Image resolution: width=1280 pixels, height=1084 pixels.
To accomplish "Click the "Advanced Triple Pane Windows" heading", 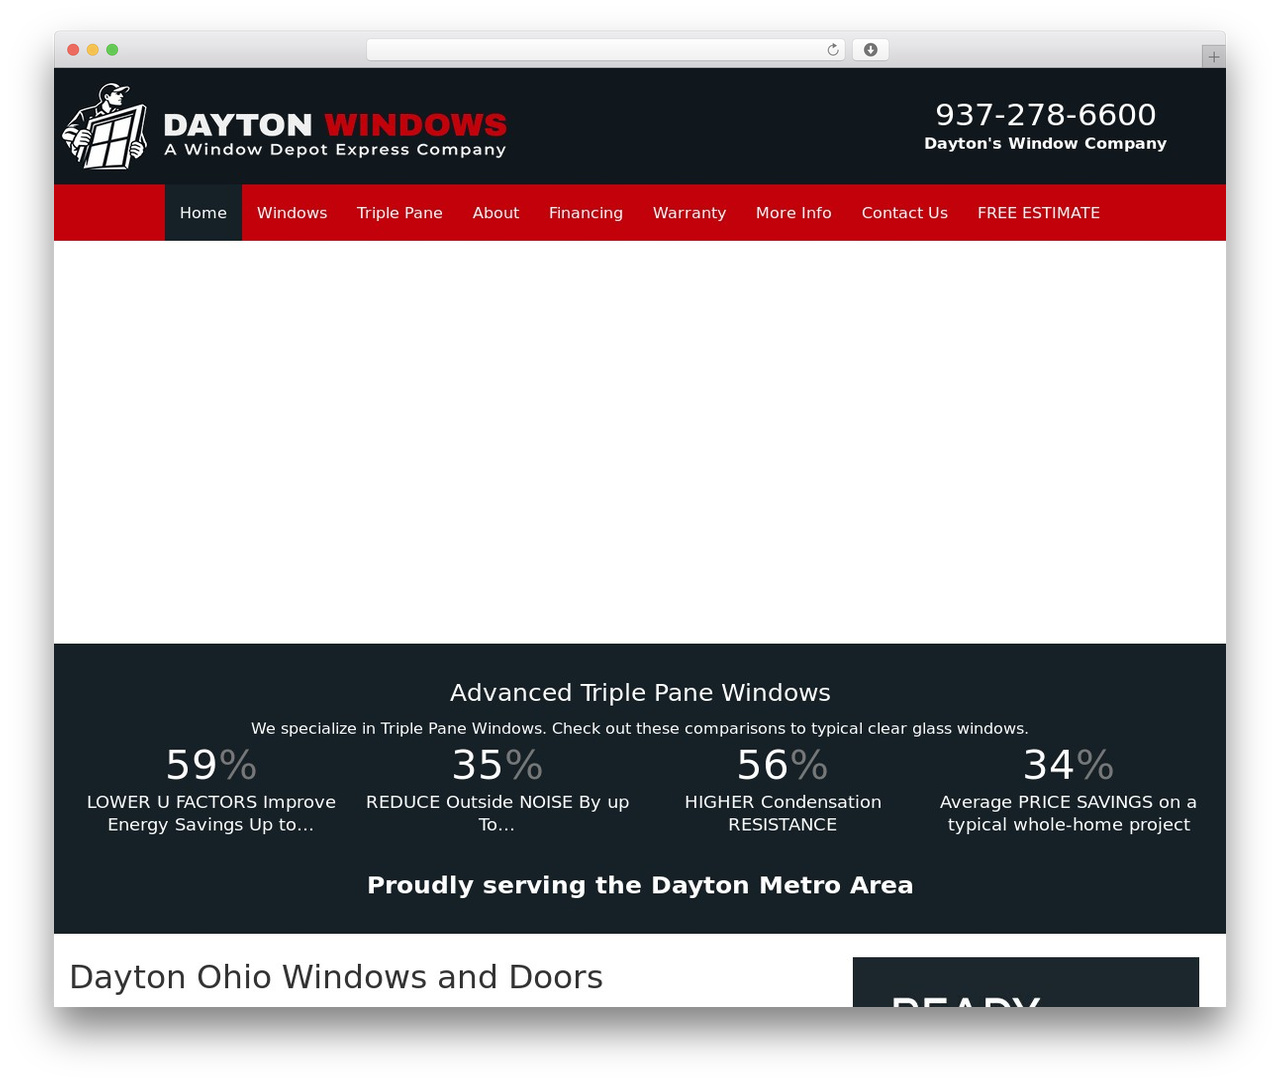I will coord(640,692).
